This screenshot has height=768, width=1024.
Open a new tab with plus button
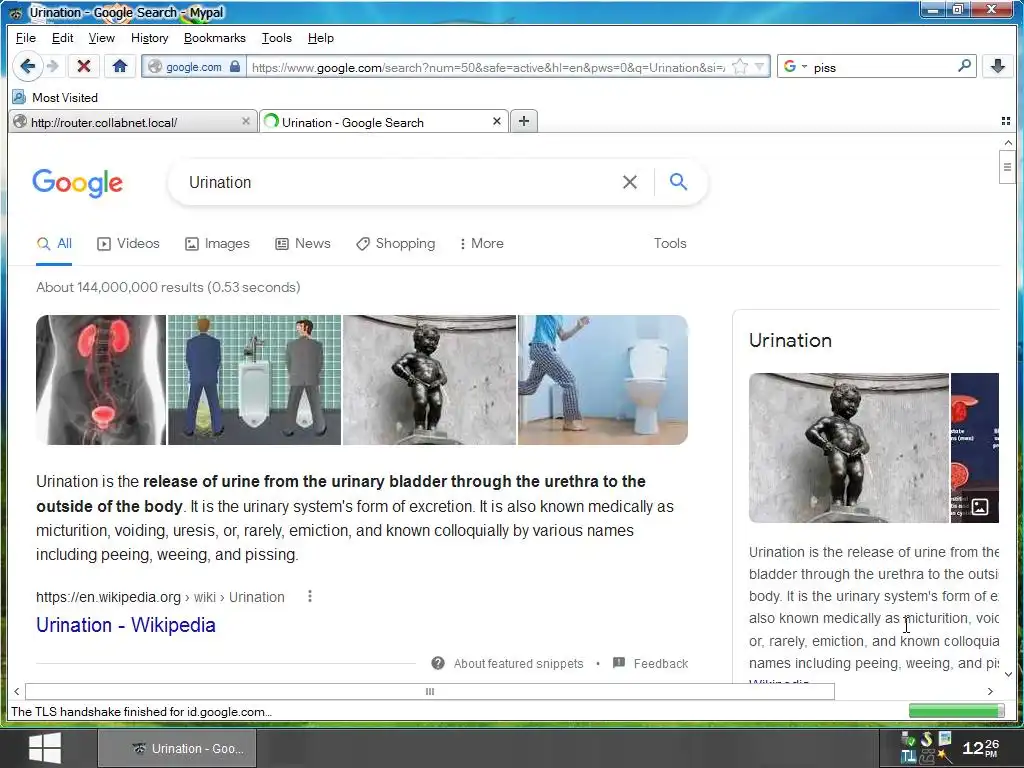click(x=524, y=121)
